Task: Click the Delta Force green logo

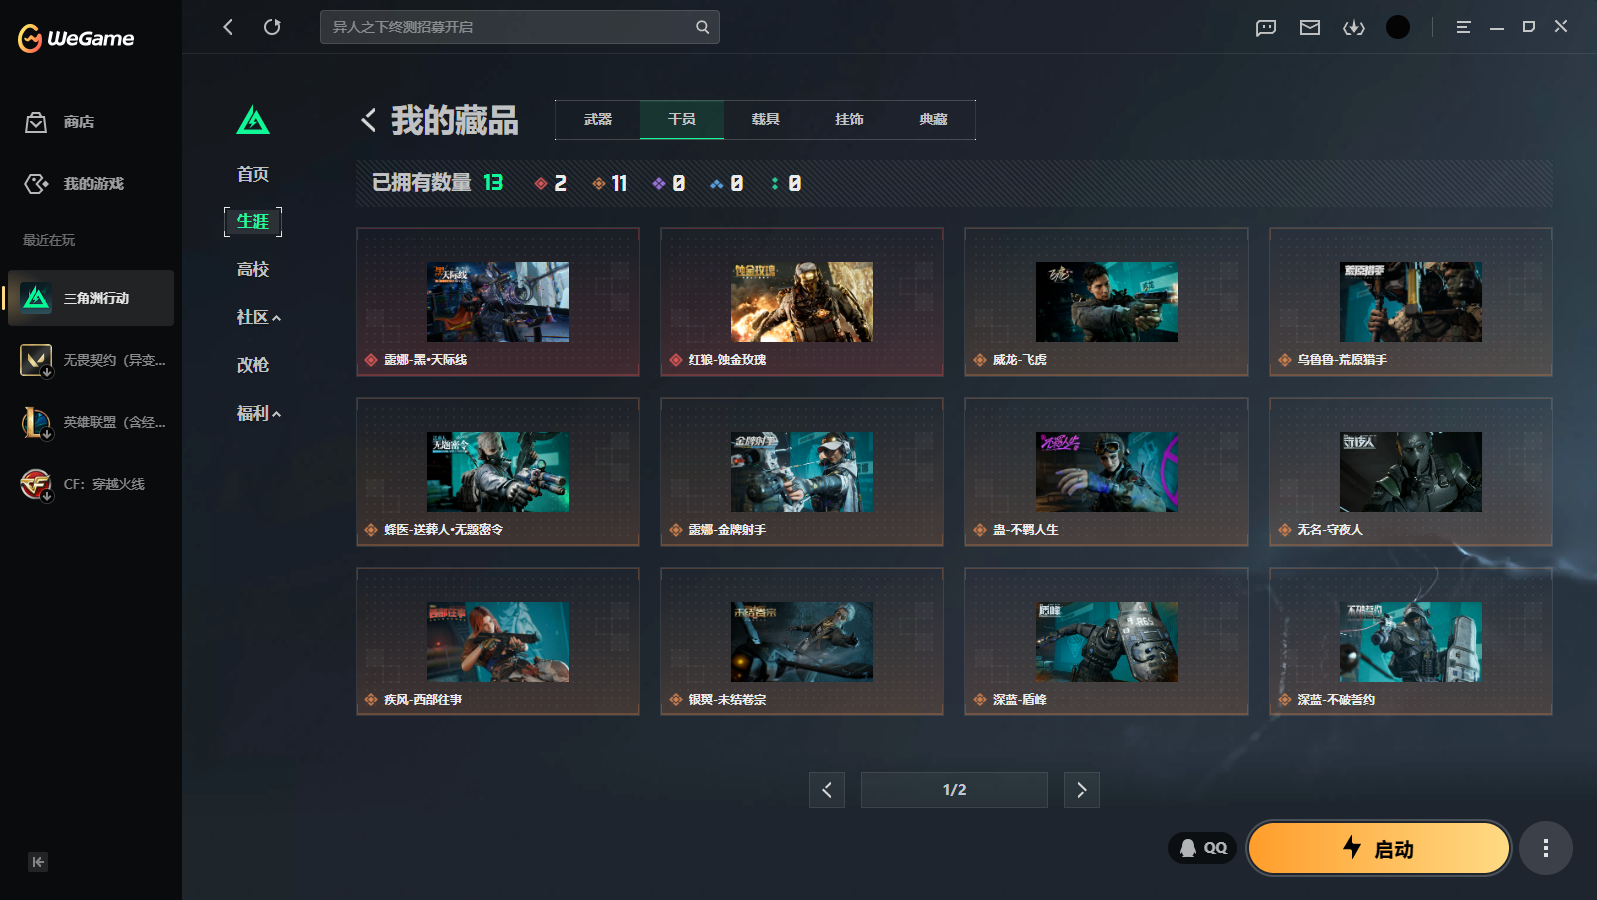Action: [253, 120]
